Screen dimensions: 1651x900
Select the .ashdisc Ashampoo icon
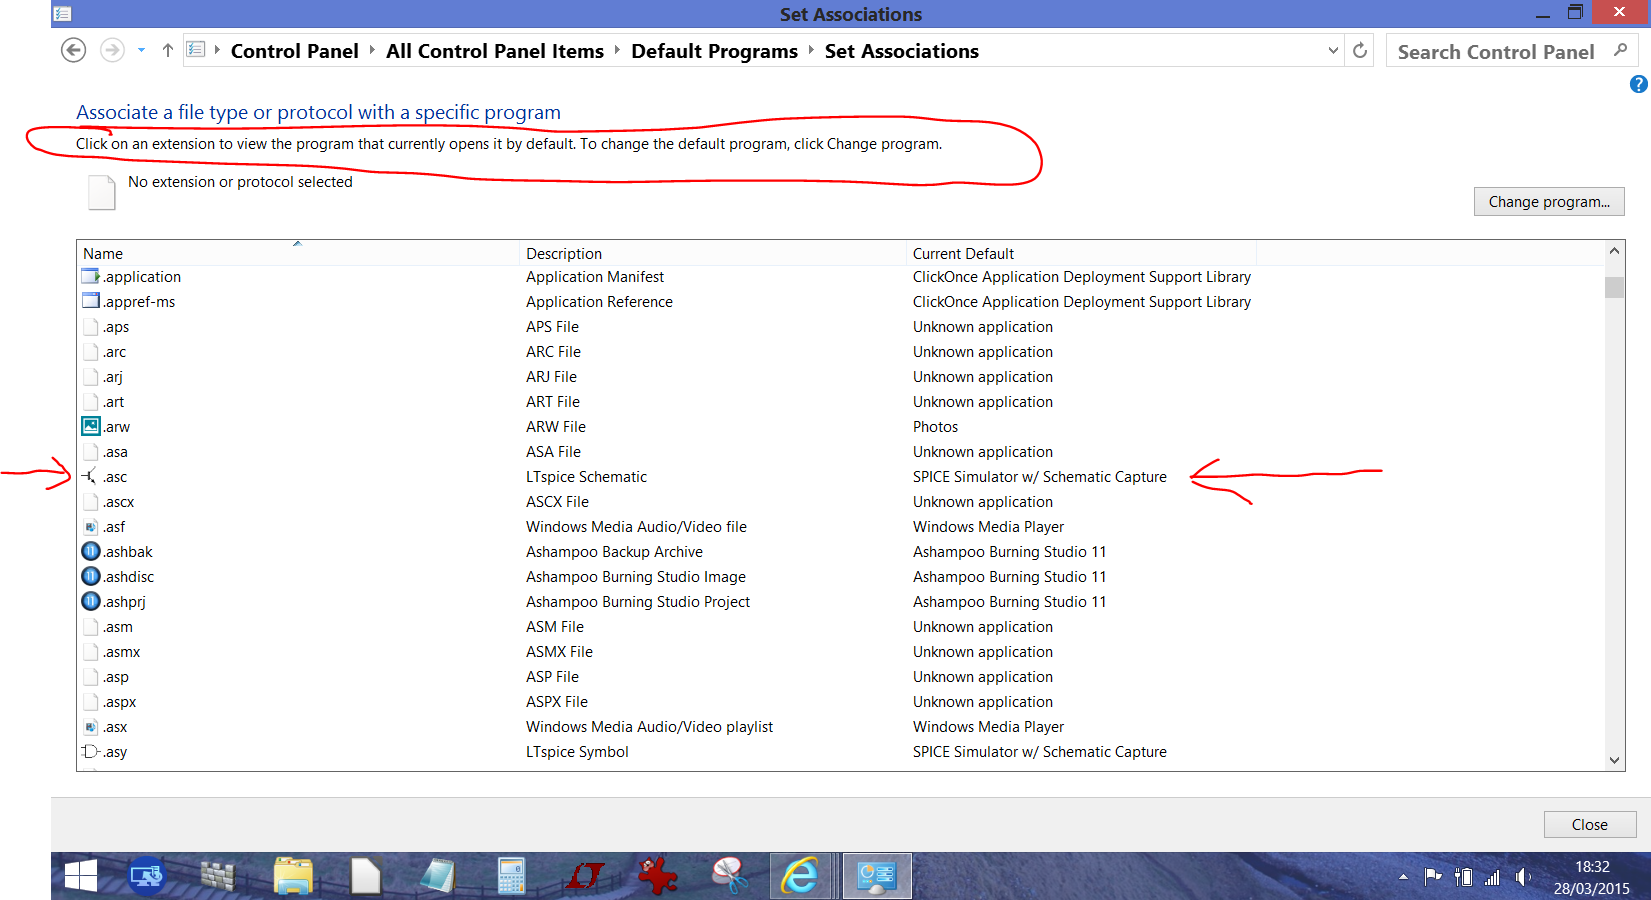[x=91, y=576]
